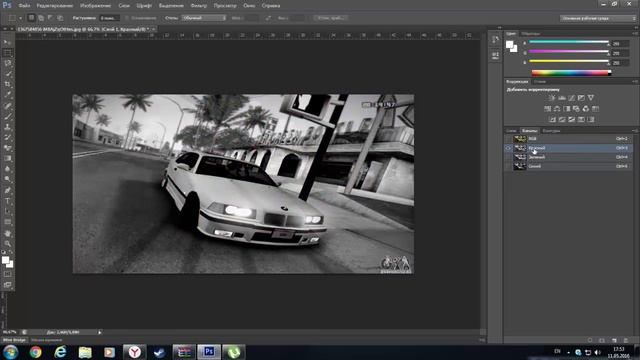Select the Move tool
This screenshot has height=360, width=640.
pyautogui.click(x=8, y=42)
